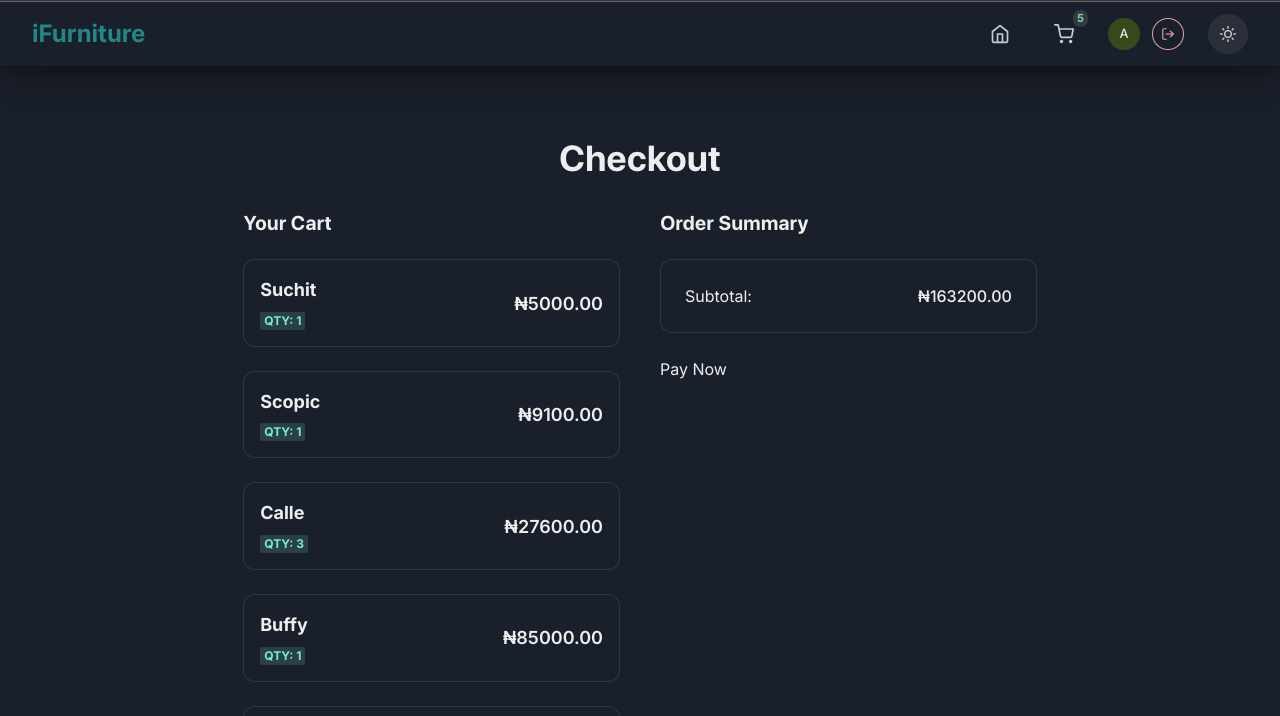Click the iFurniture logo
The width and height of the screenshot is (1280, 716).
pos(88,34)
